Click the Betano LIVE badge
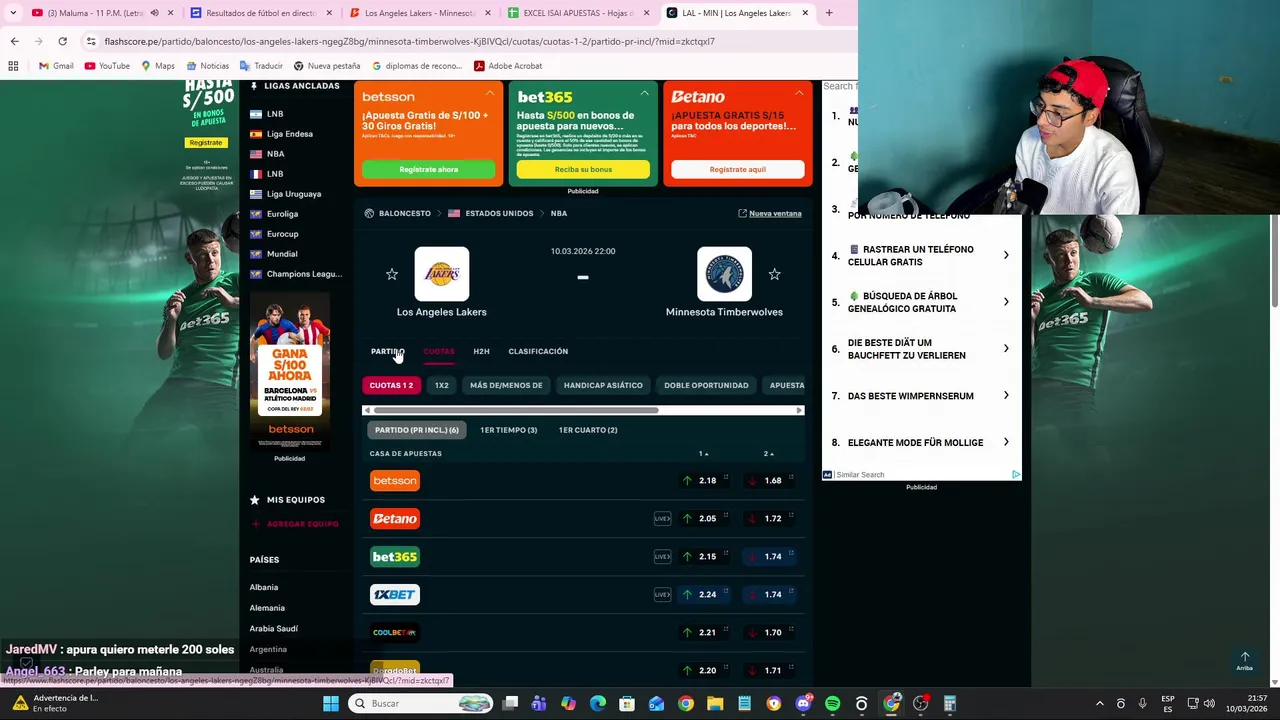1280x720 pixels. coord(662,519)
